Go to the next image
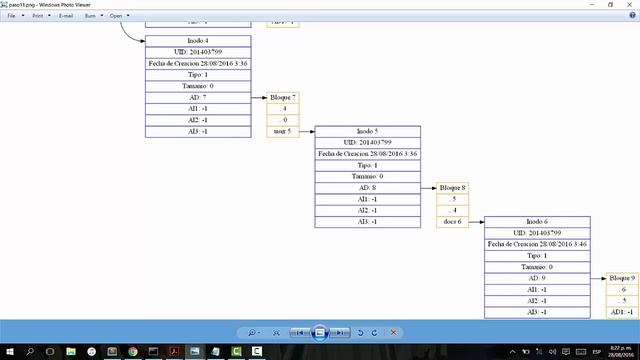The width and height of the screenshot is (640, 360). click(x=340, y=333)
